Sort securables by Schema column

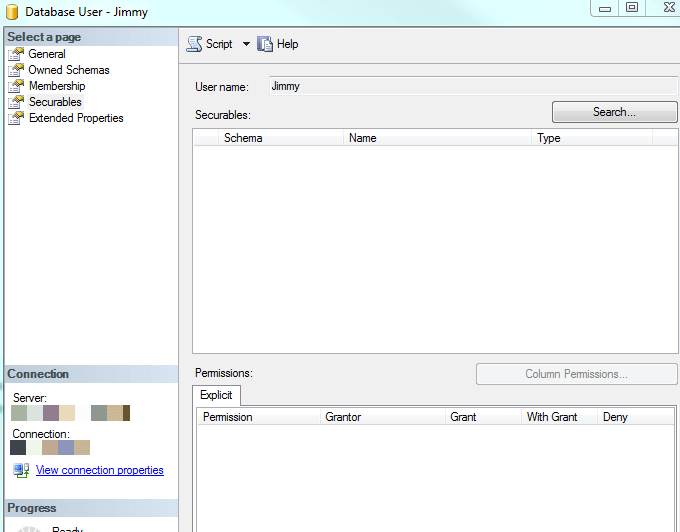(281, 138)
